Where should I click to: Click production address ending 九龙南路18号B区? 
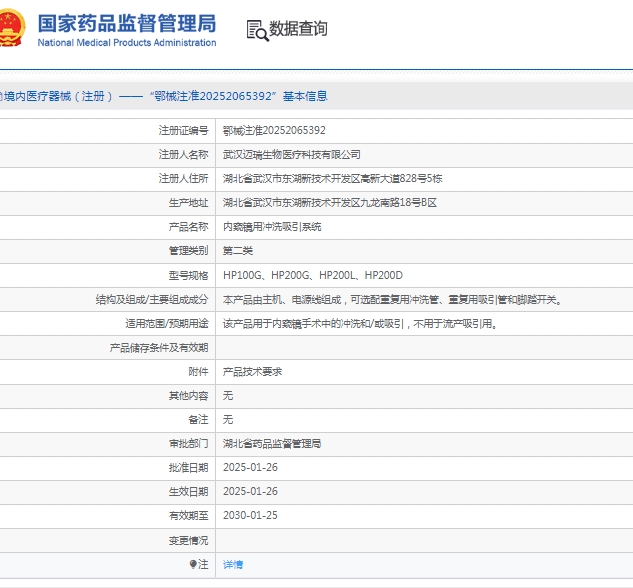point(330,203)
